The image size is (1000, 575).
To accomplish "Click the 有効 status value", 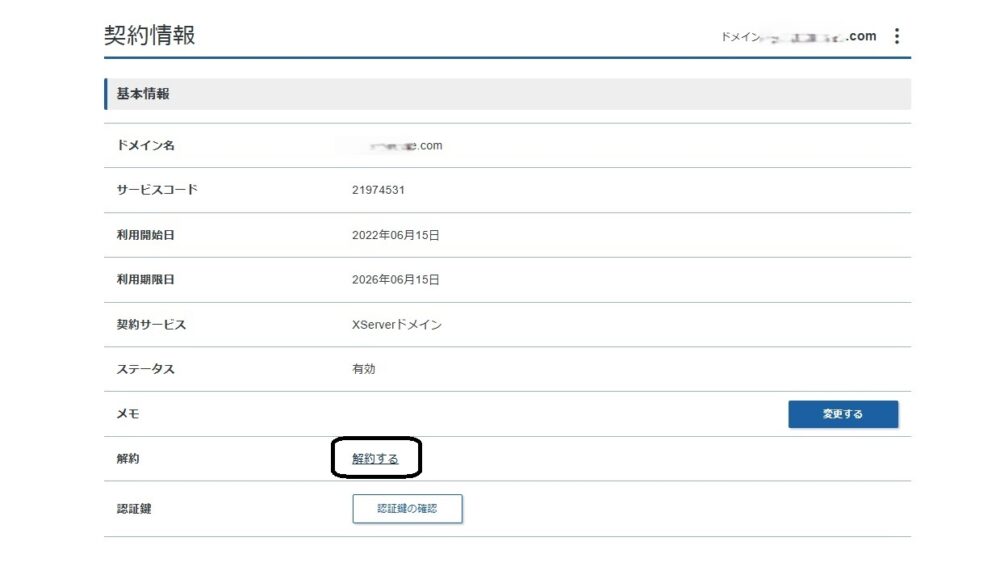I will click(363, 369).
